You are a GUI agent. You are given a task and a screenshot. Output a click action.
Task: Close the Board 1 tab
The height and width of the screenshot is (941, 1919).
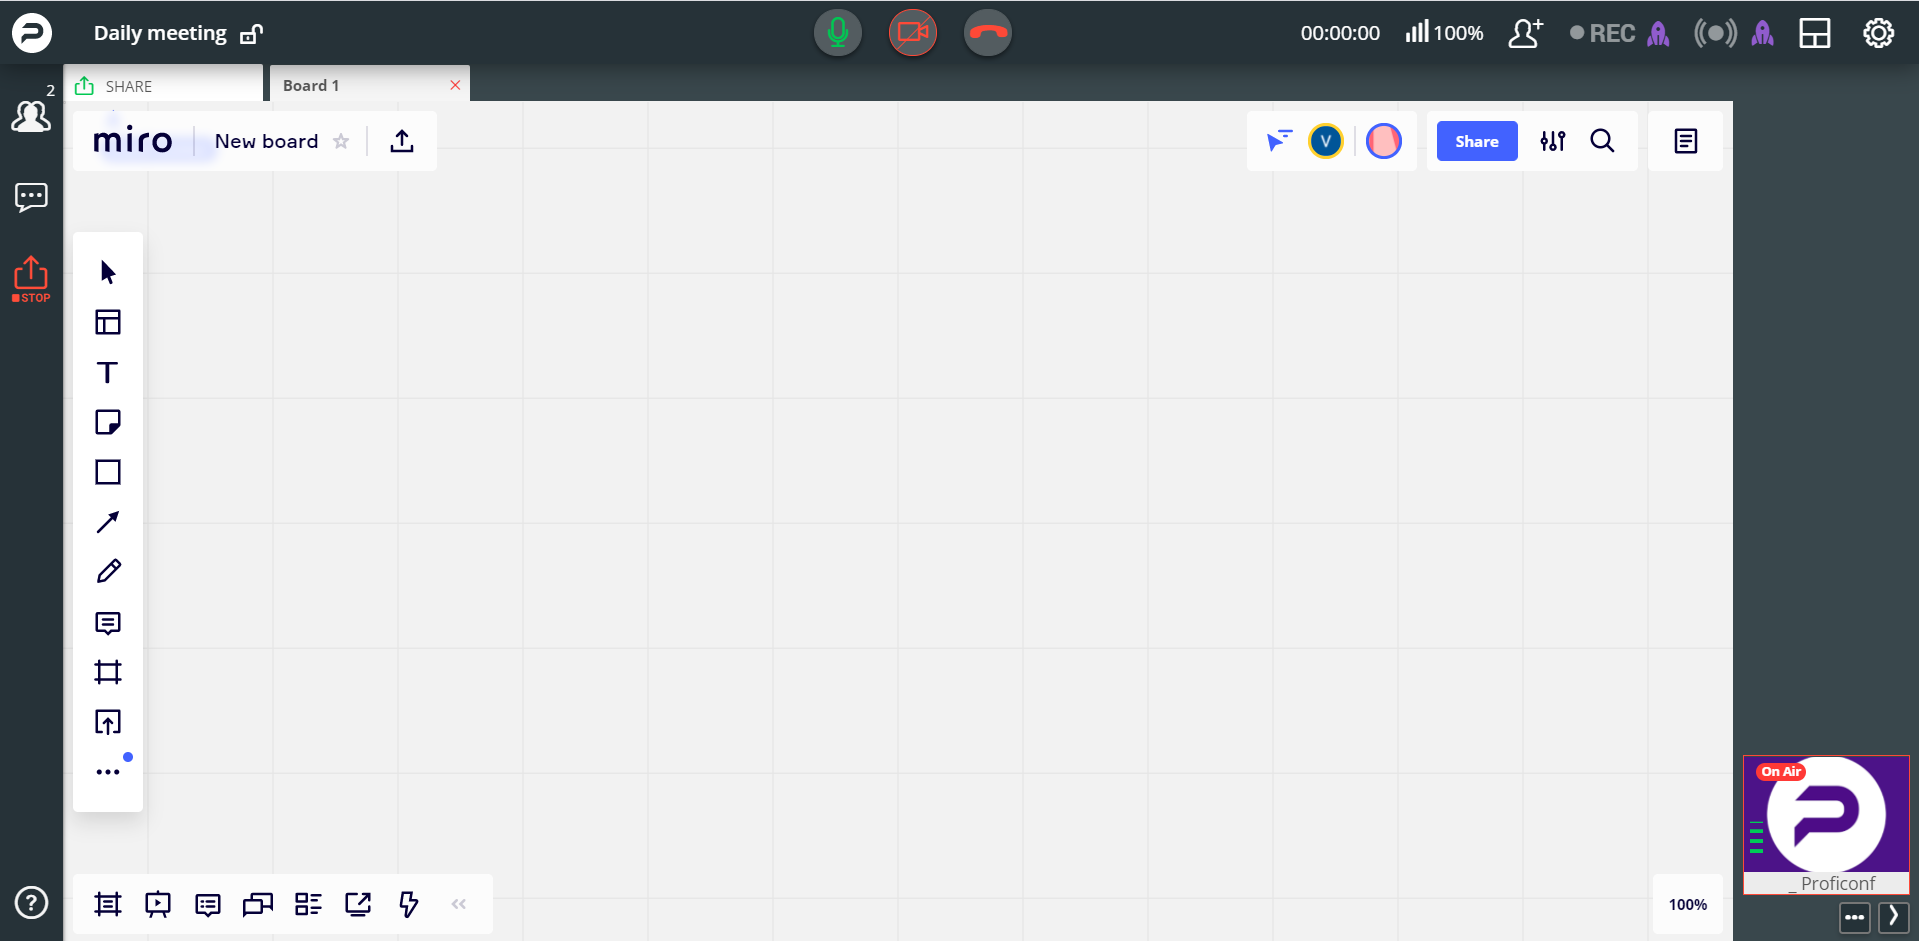455,85
